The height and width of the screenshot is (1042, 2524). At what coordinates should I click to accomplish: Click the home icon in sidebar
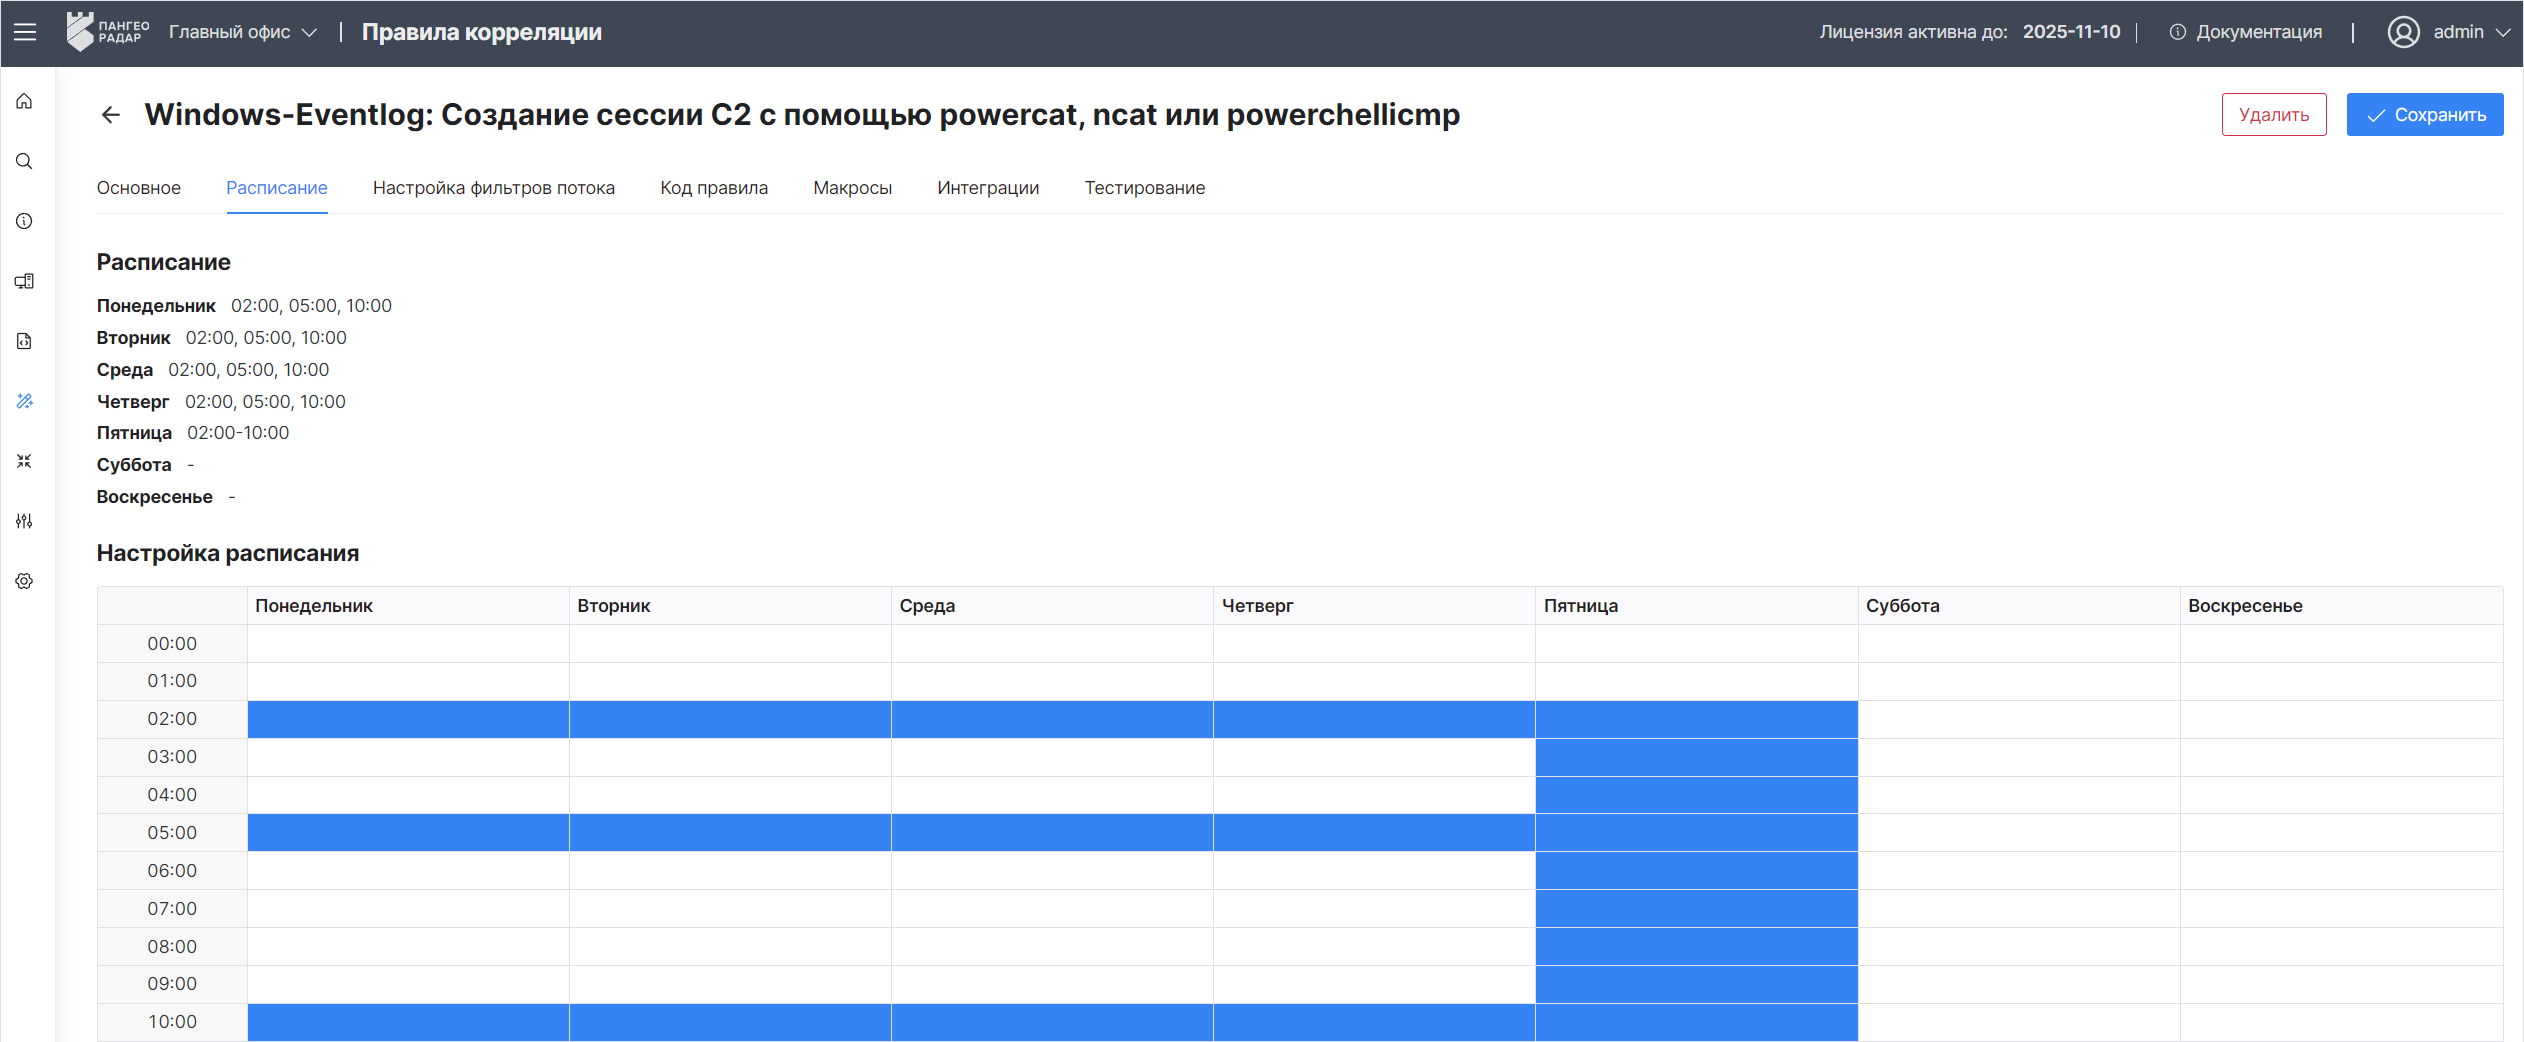[25, 101]
